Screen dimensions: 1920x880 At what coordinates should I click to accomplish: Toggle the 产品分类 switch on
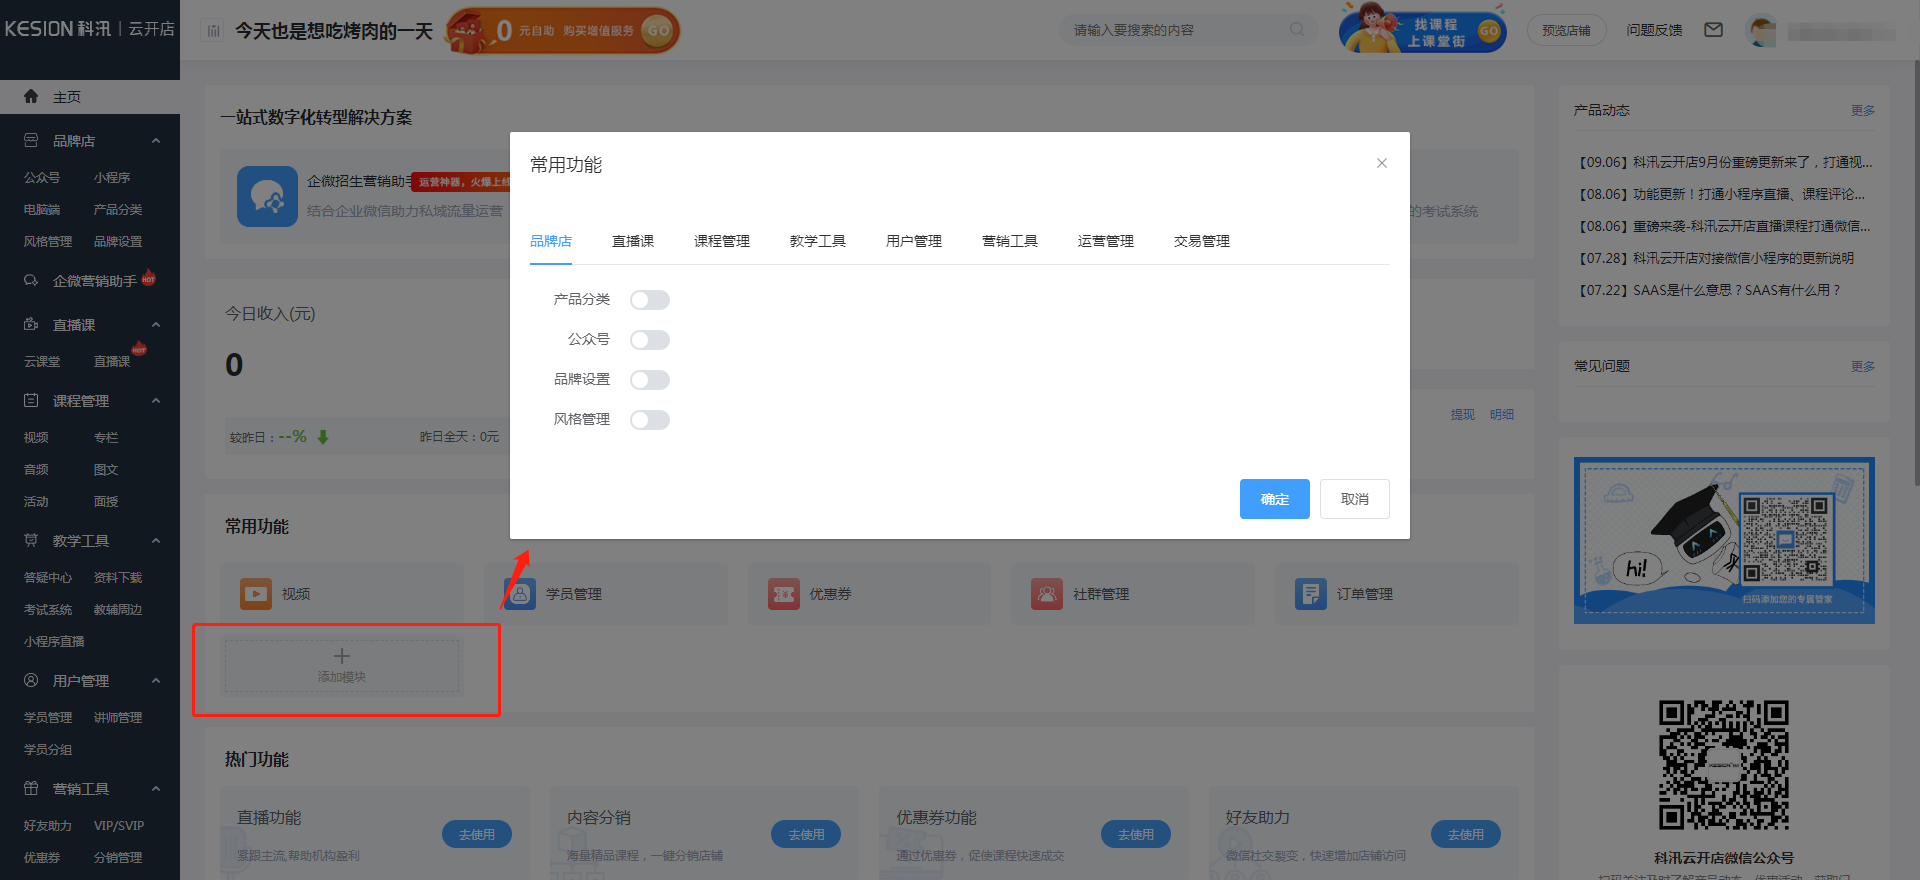click(x=650, y=300)
